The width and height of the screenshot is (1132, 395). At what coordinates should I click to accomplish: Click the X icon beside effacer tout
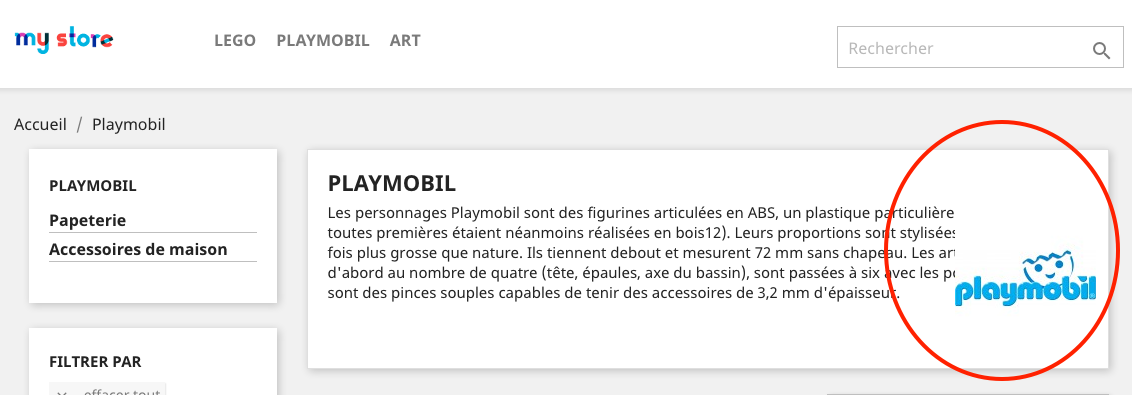pos(61,392)
